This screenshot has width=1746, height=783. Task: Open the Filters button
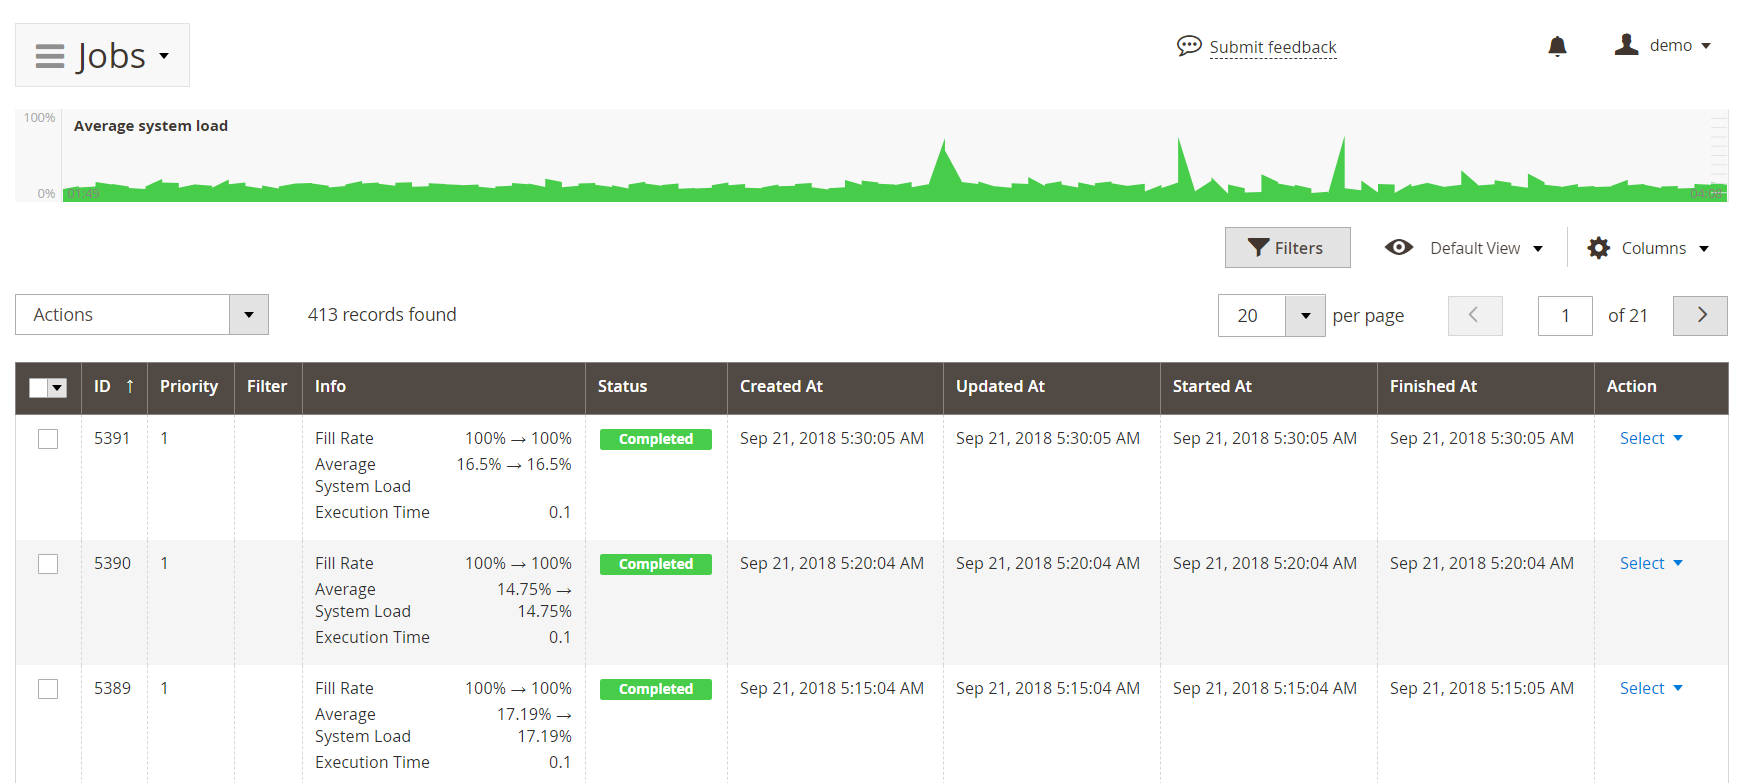1287,248
